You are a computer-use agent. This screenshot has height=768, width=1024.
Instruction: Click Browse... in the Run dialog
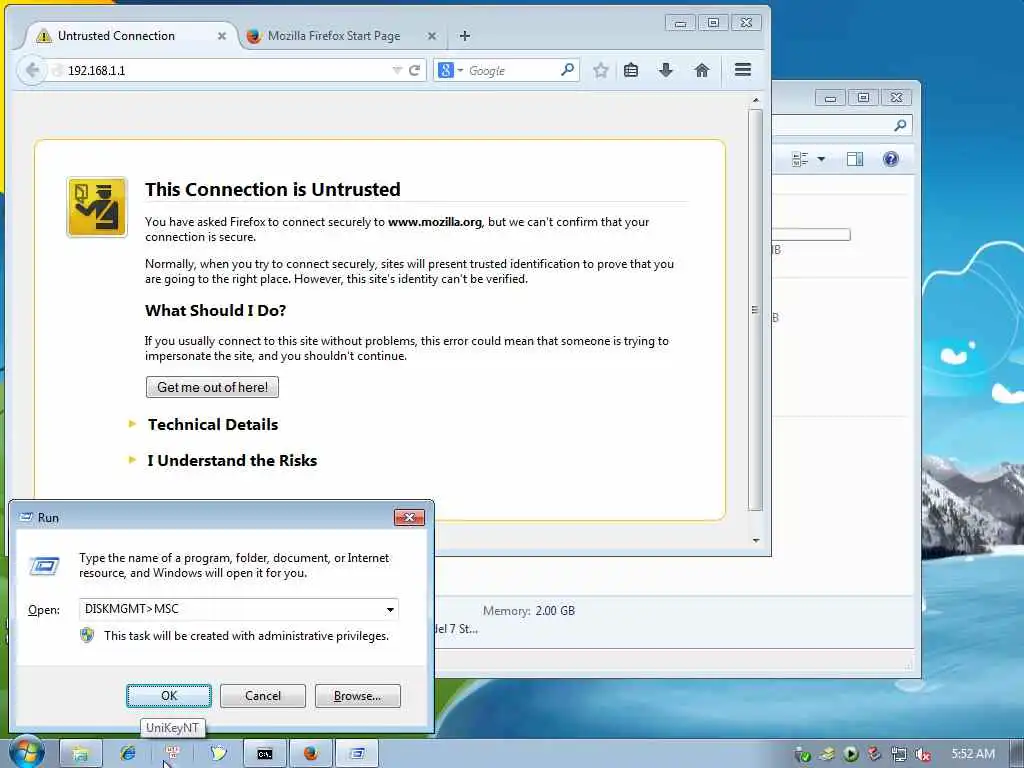pyautogui.click(x=357, y=696)
